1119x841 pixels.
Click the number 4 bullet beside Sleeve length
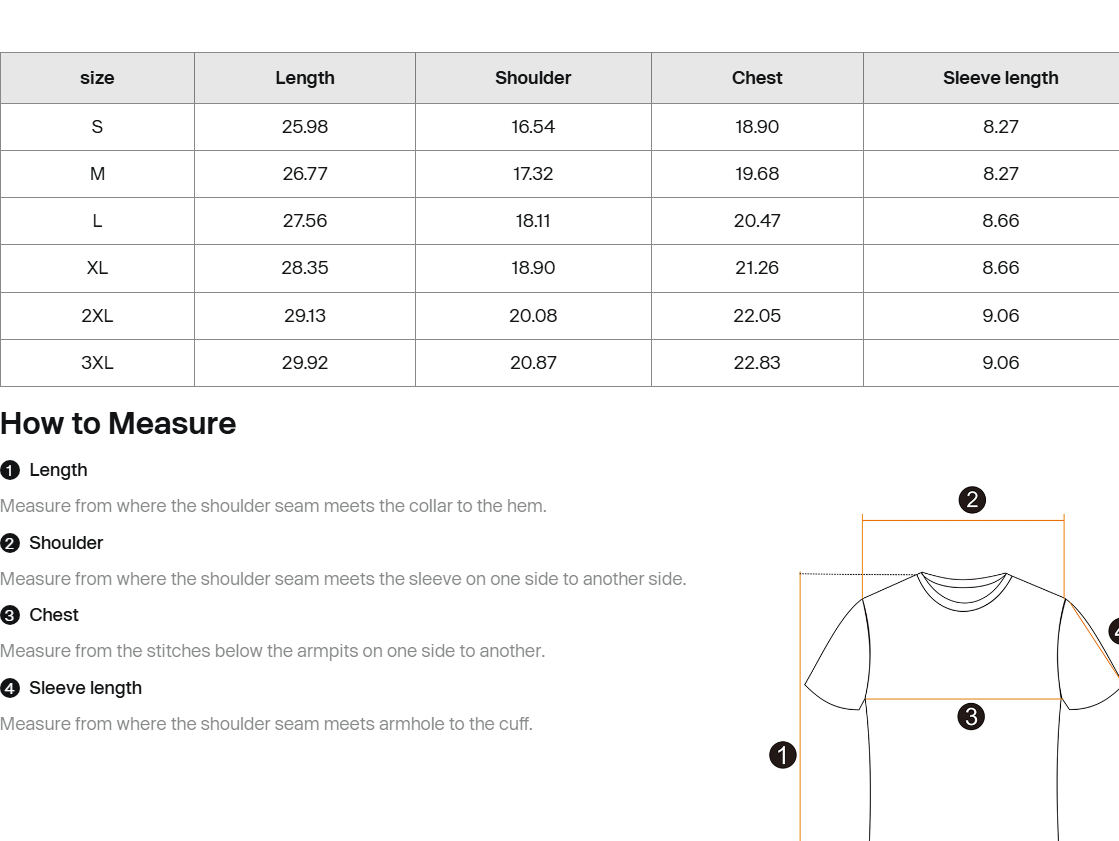pos(10,689)
